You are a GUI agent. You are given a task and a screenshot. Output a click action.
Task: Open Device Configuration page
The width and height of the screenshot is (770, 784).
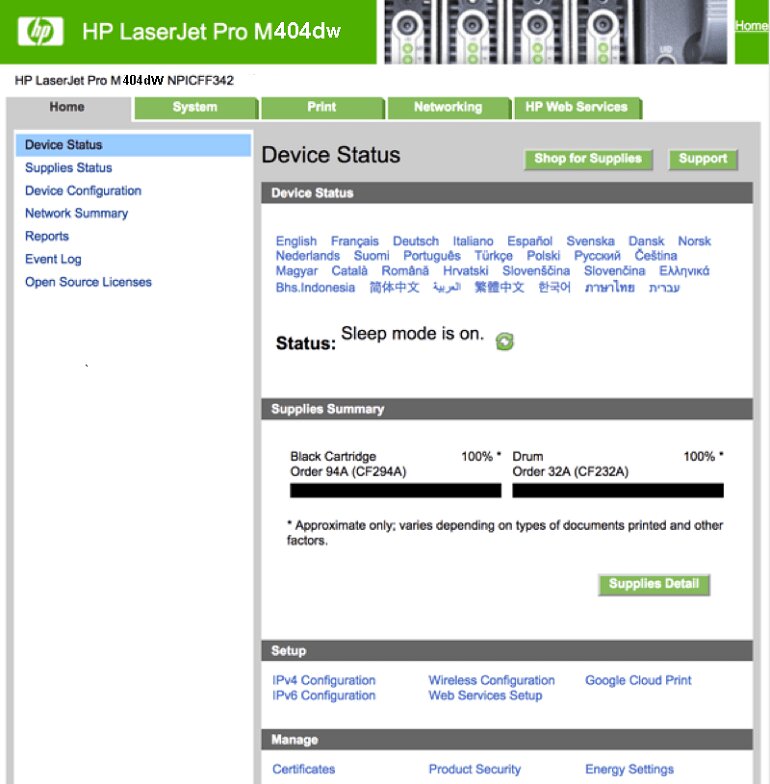(x=83, y=190)
